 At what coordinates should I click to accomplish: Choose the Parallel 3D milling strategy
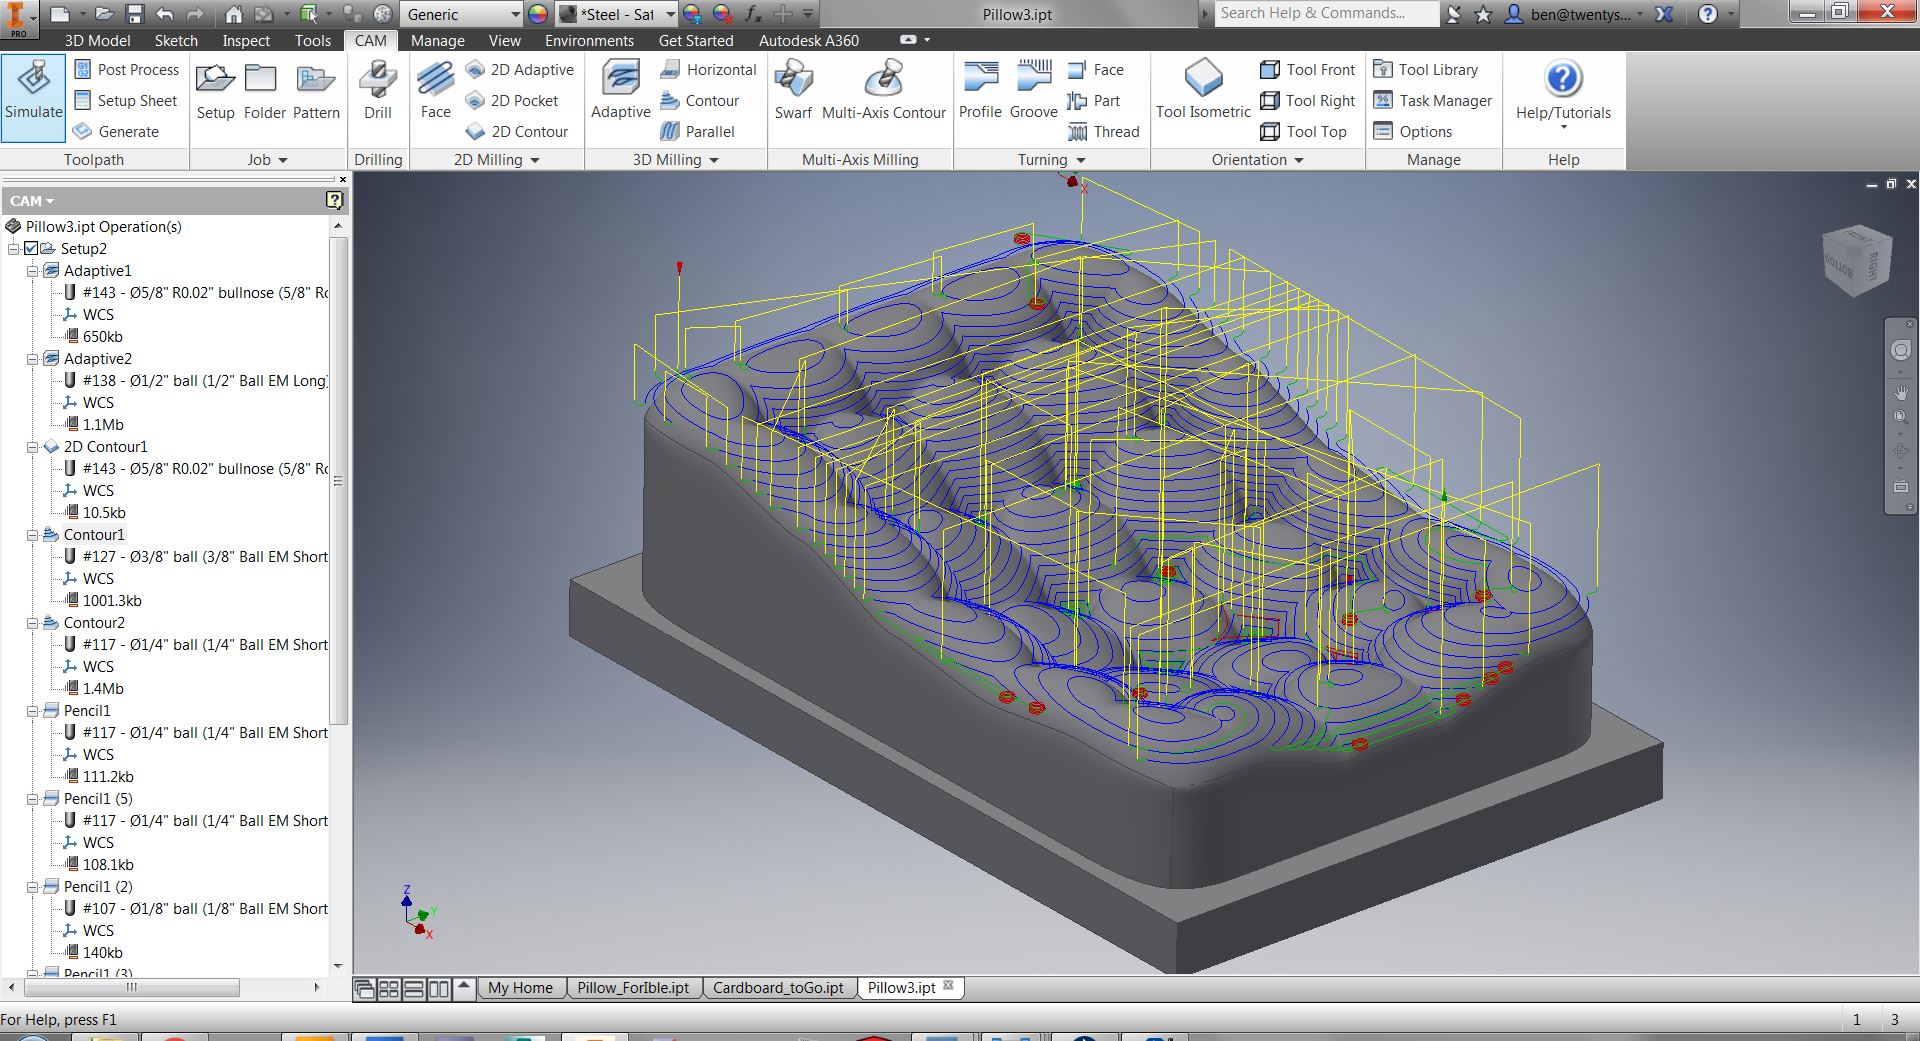(698, 132)
